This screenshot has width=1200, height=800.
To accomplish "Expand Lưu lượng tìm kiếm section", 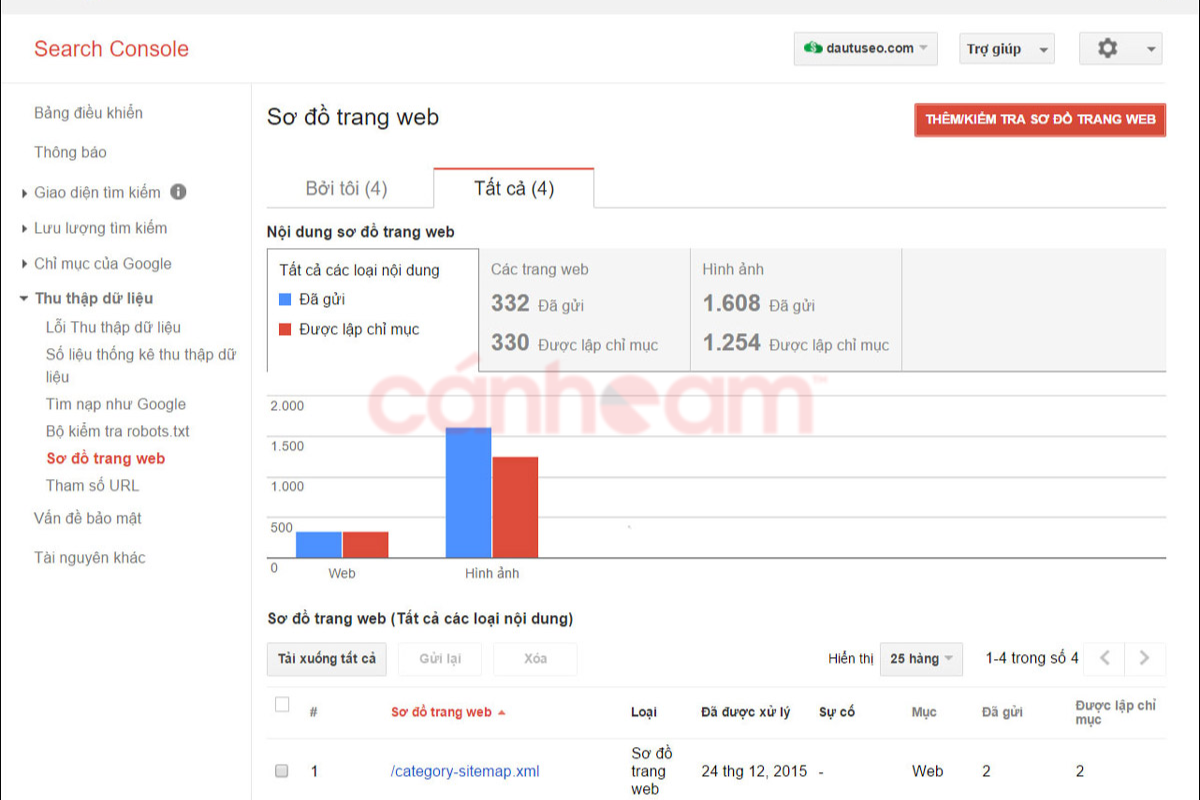I will (24, 229).
